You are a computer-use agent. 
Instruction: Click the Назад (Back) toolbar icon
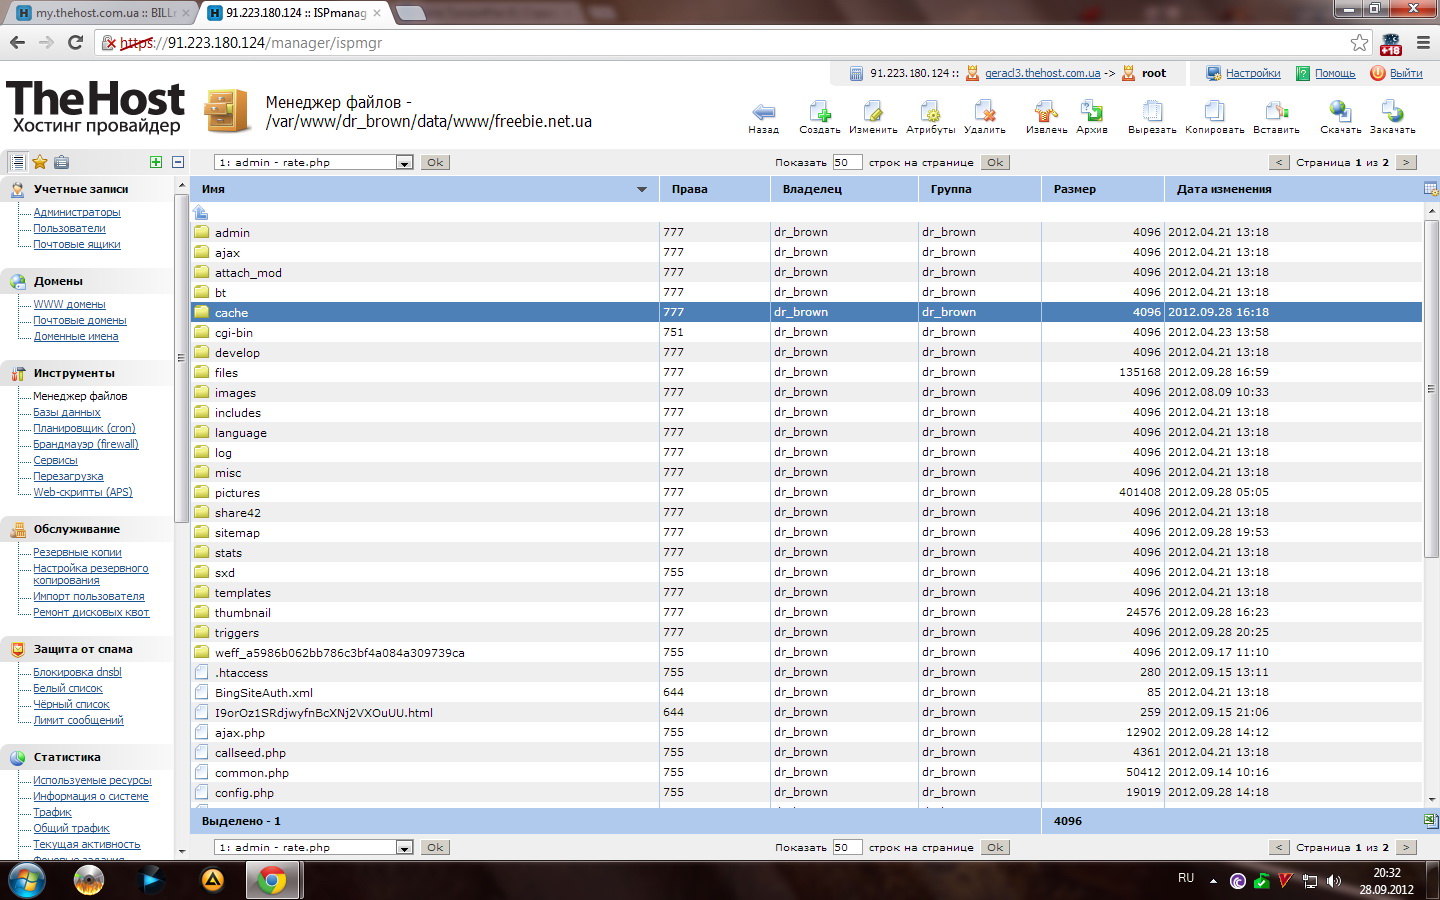[763, 116]
